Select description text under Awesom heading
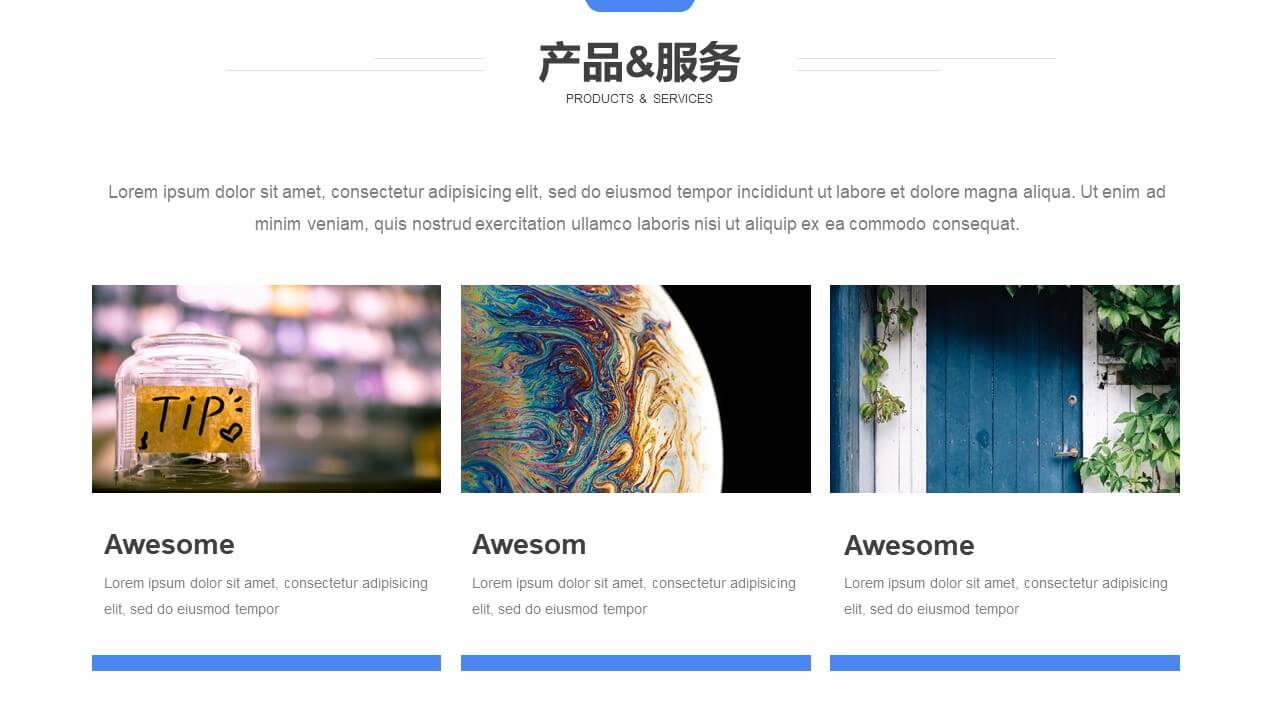 pos(634,596)
